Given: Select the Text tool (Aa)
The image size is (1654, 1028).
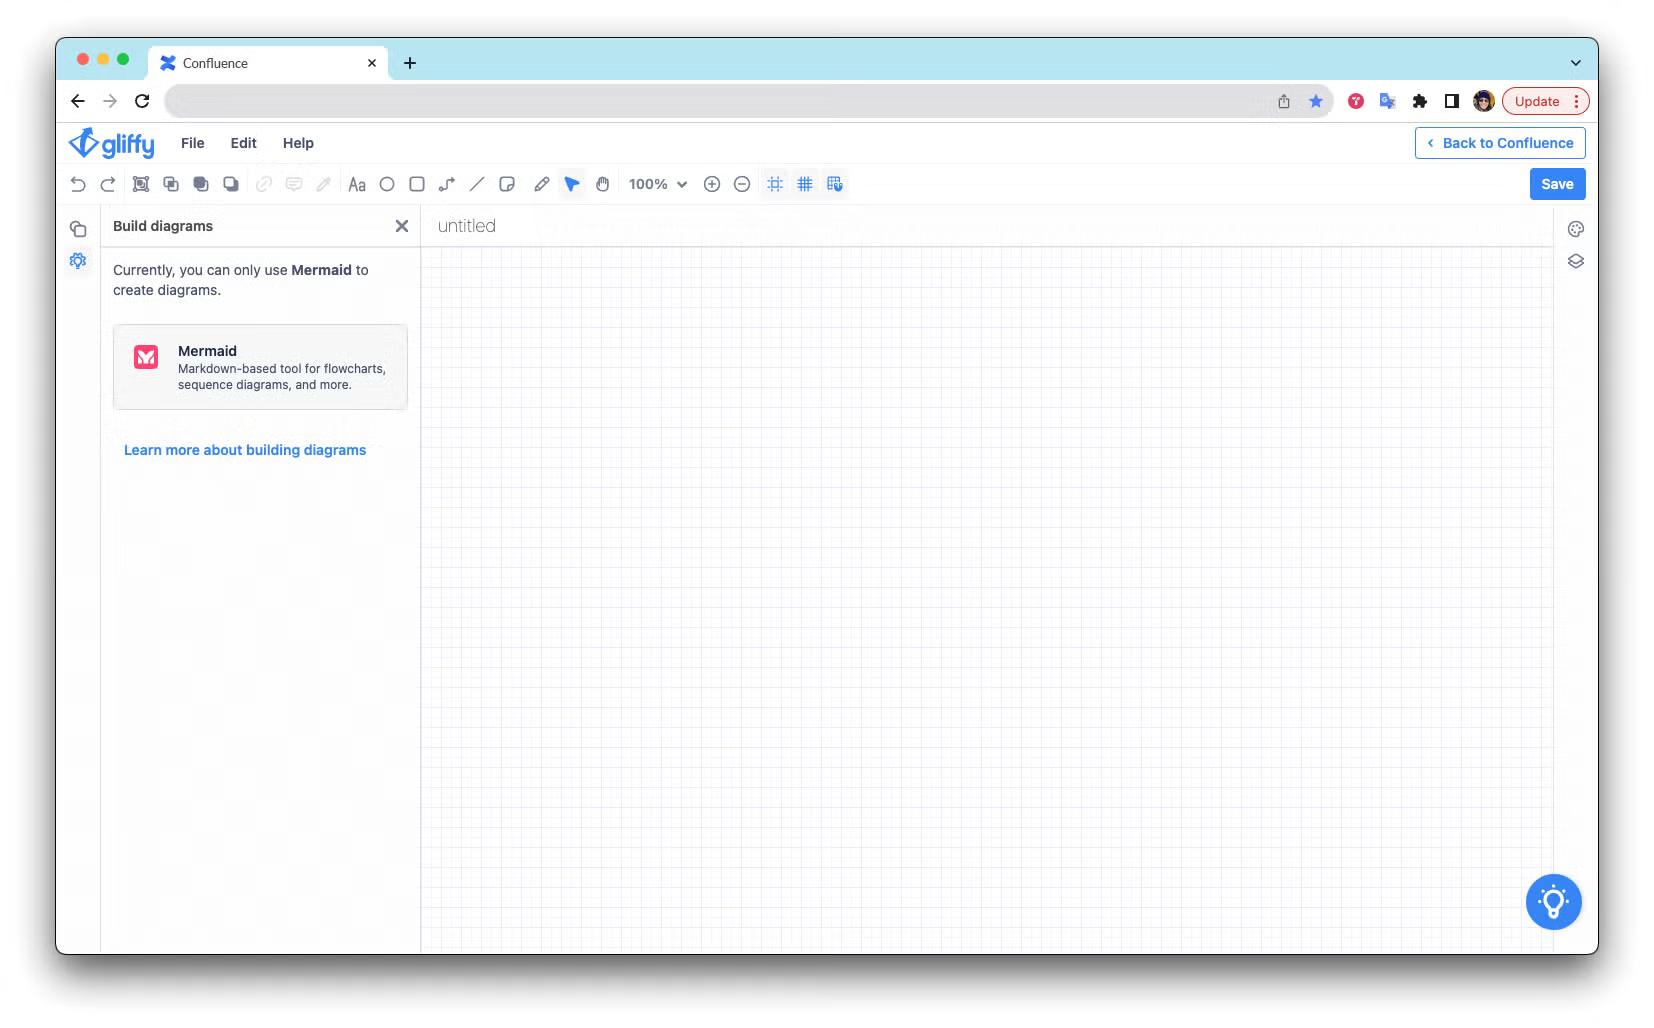Looking at the screenshot, I should coord(357,184).
